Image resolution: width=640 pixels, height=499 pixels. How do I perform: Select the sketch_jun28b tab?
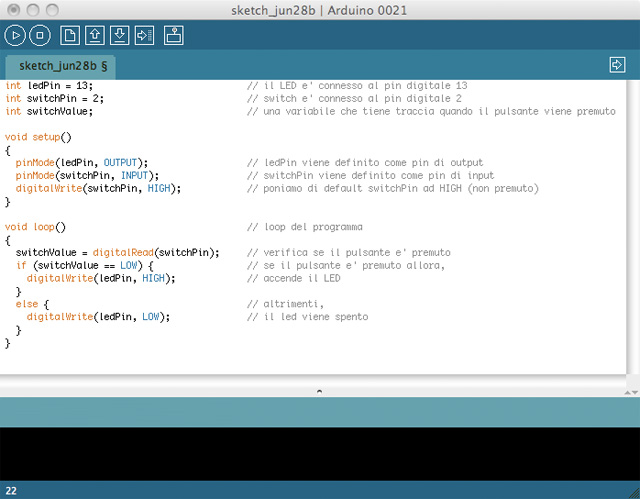click(63, 66)
